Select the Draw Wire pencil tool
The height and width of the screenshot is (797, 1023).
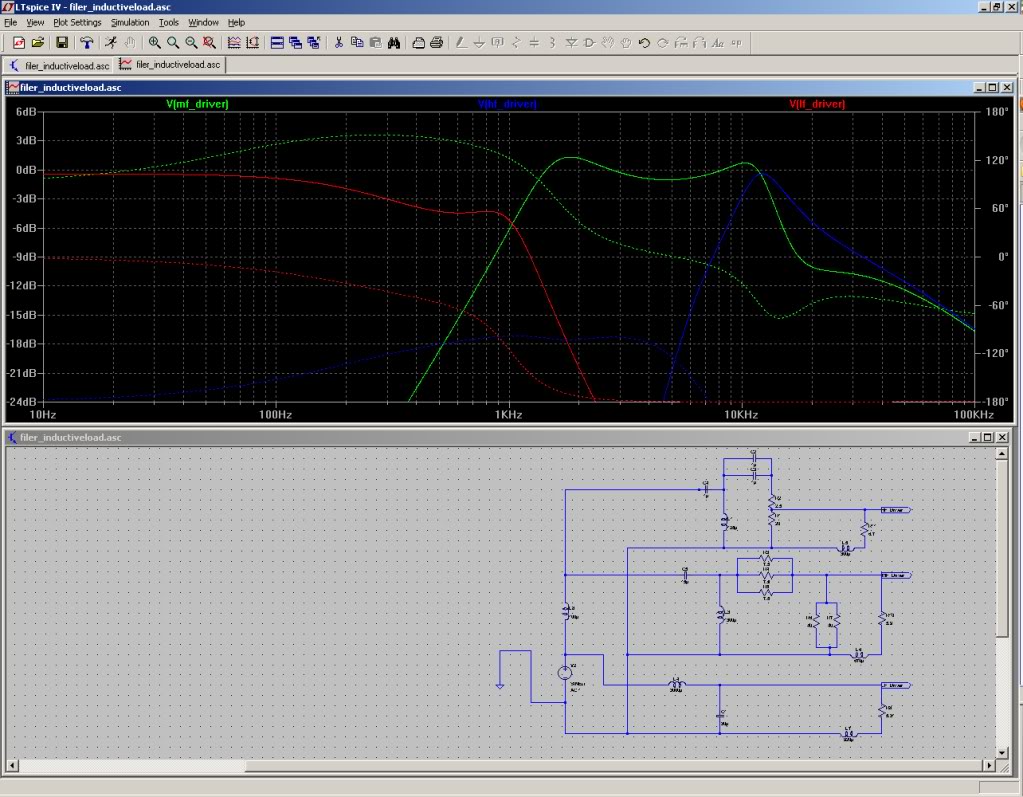[461, 43]
